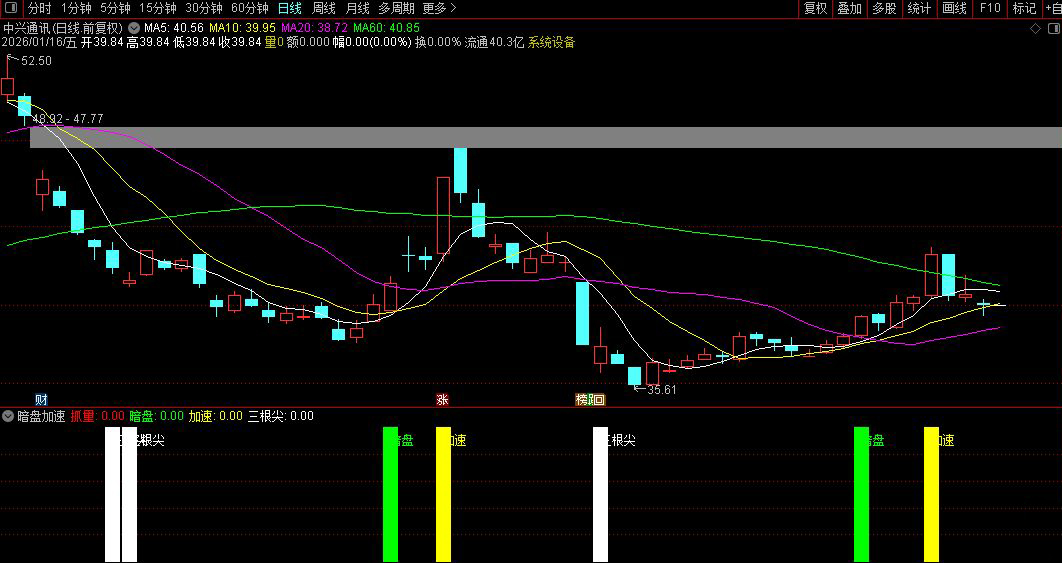Click the 中兴通讯(日线.前复权) title
This screenshot has width=1062, height=563.
coord(63,28)
